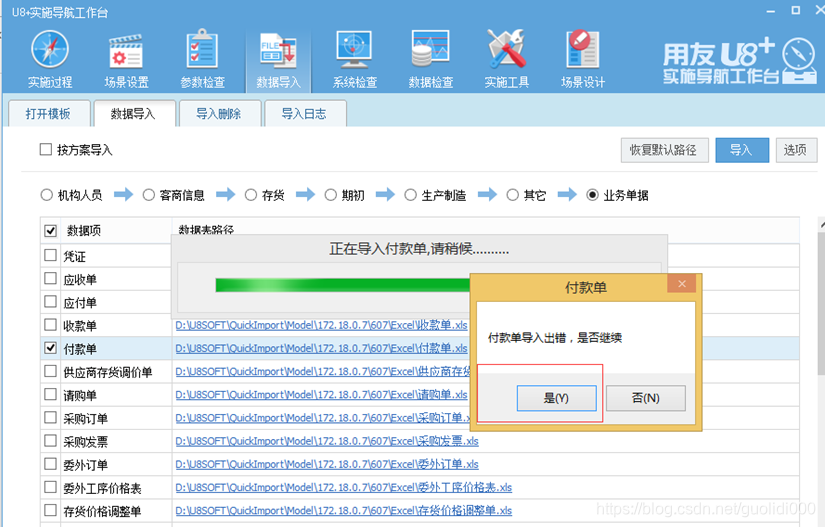Open the 收款单.xls path link

point(321,325)
